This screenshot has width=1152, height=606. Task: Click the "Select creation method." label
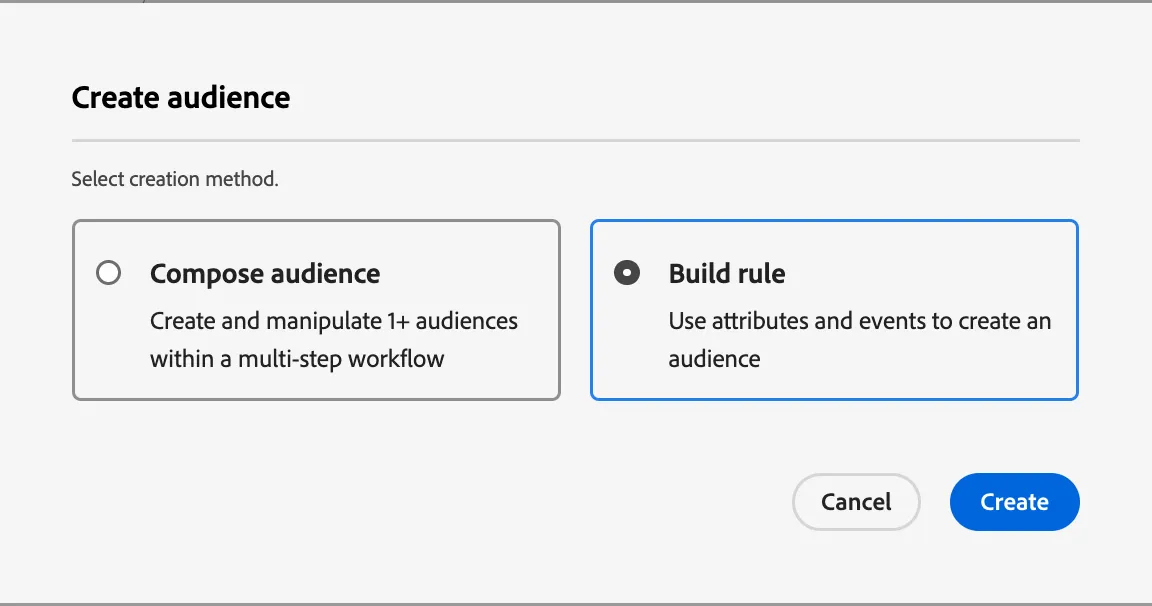click(175, 178)
